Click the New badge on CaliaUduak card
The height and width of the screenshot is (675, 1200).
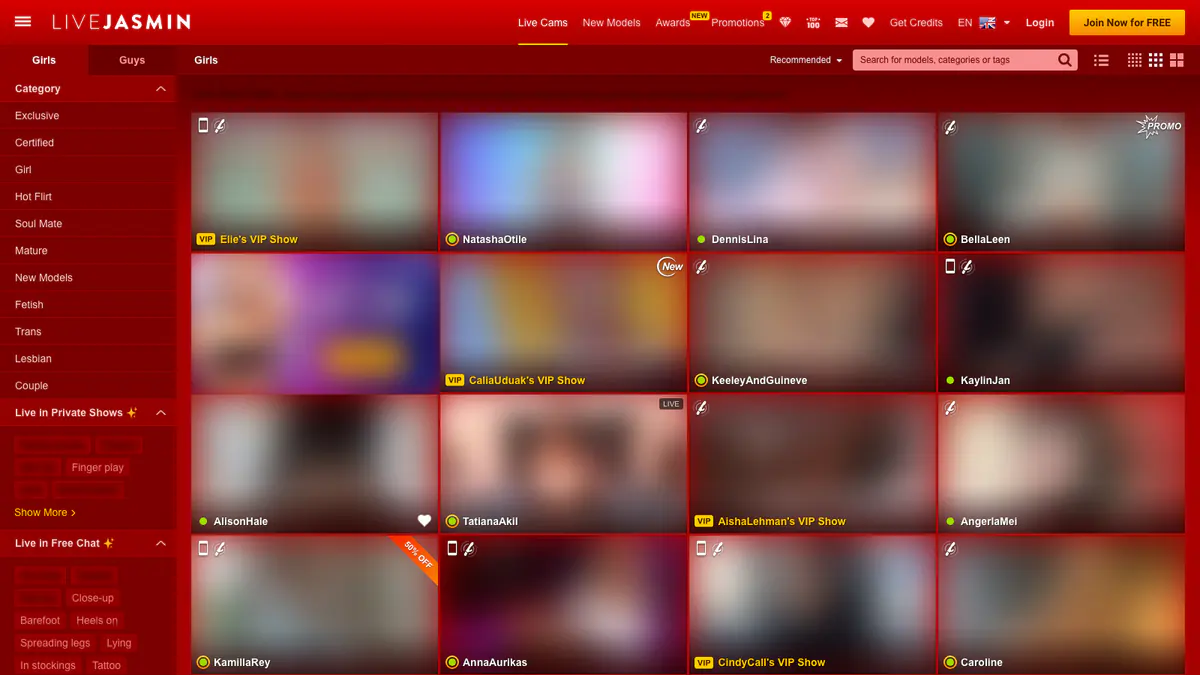pyautogui.click(x=671, y=266)
